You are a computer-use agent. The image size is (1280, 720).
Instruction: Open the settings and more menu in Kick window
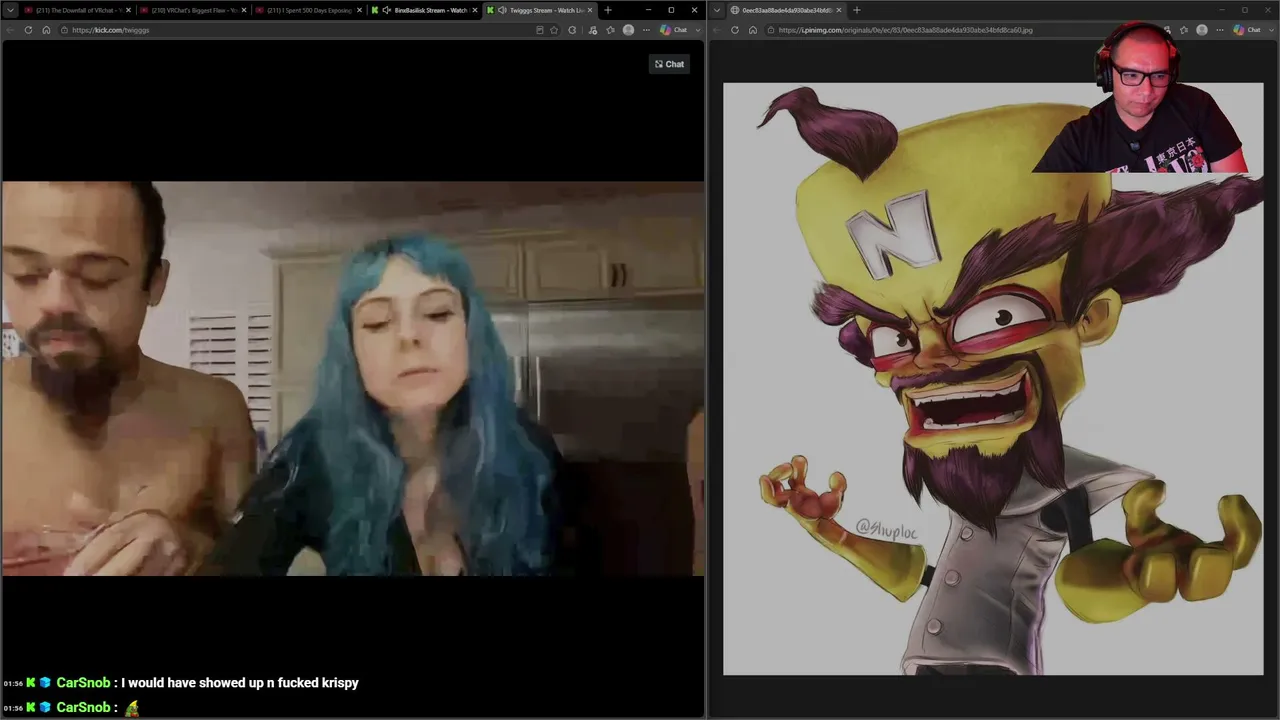pos(646,30)
